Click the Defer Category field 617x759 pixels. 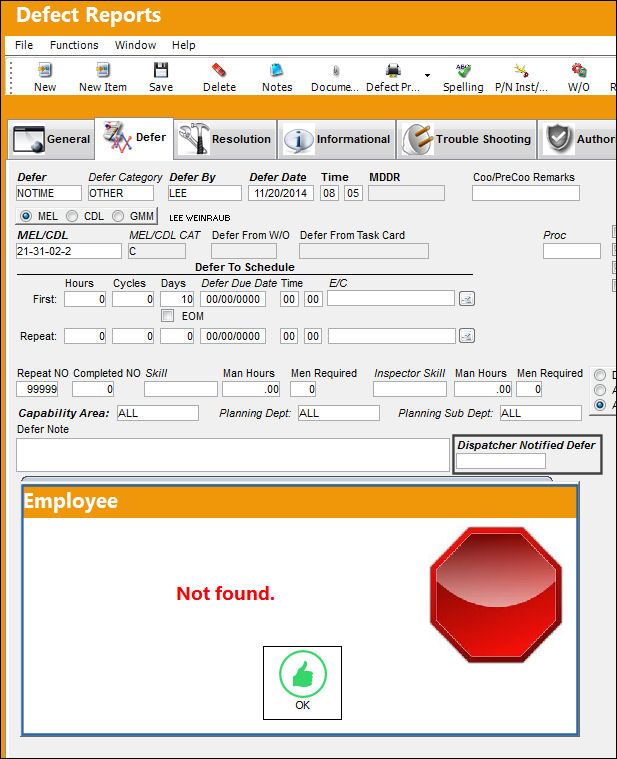tap(121, 193)
